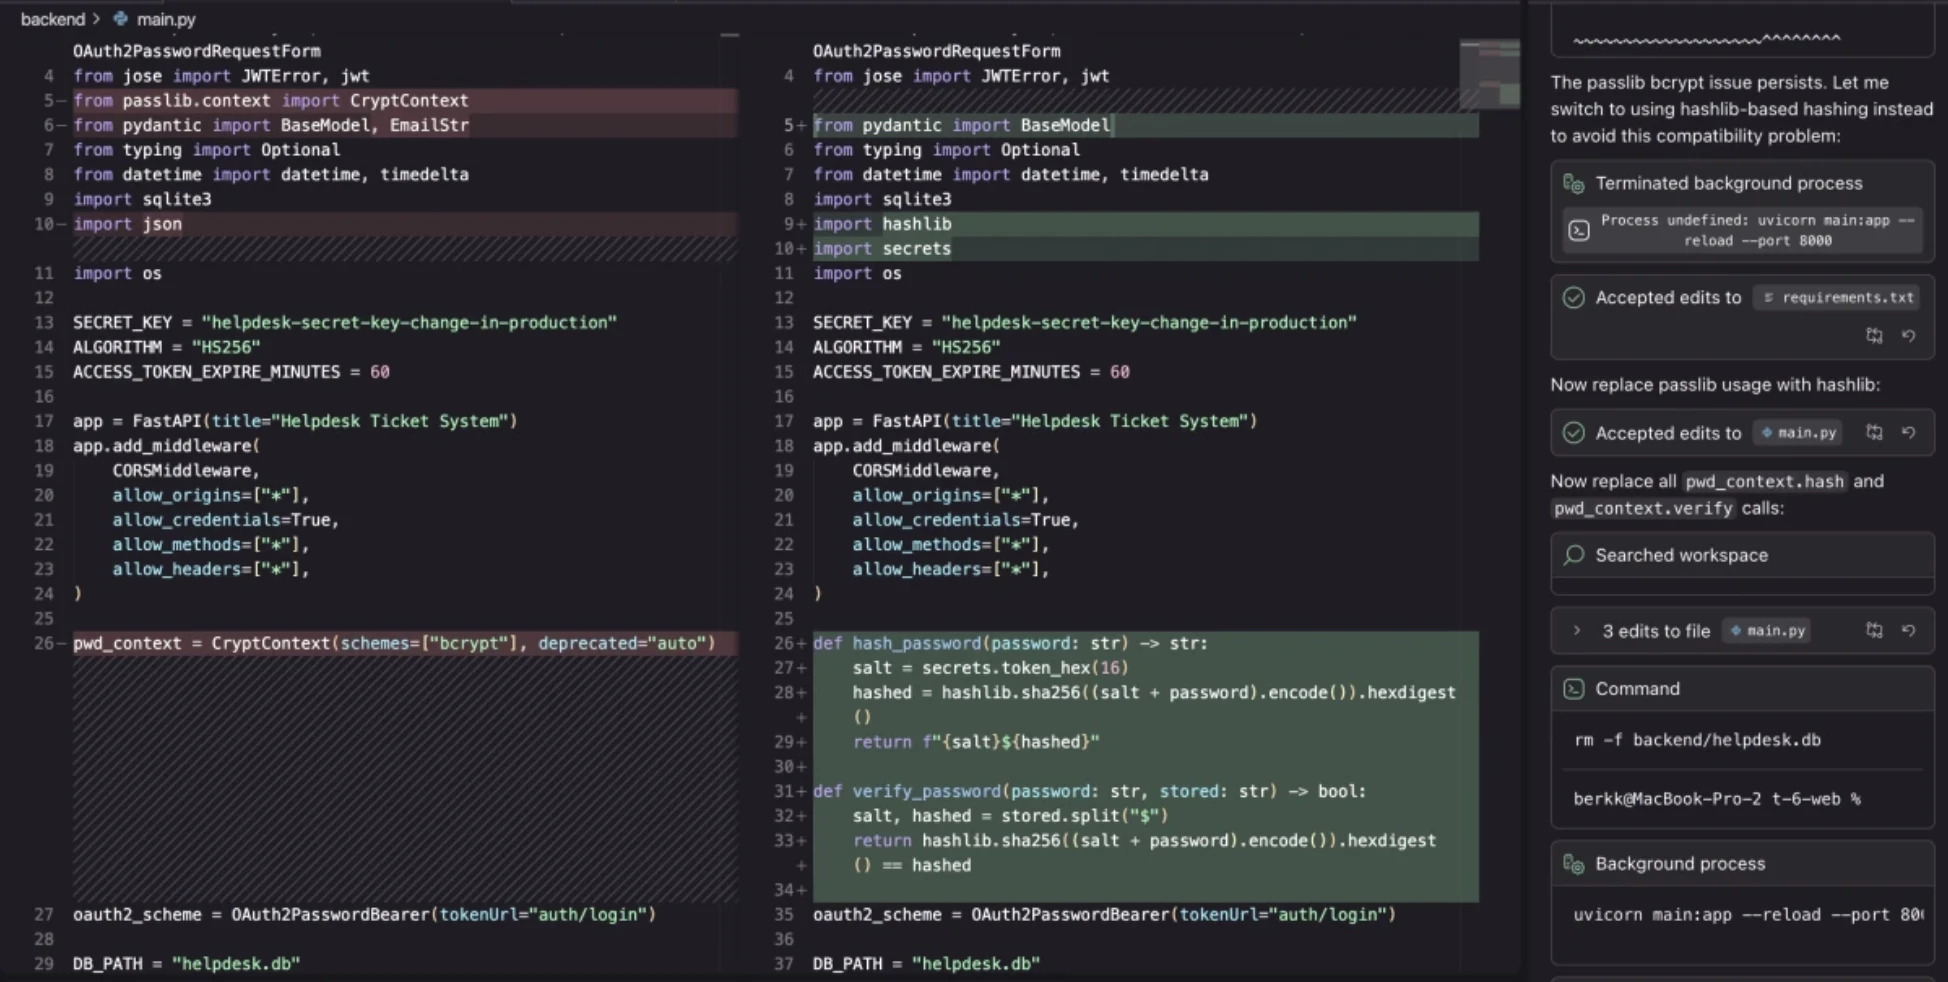This screenshot has width=1948, height=982.
Task: Click the process icon beside the 'Background process' heading
Action: (x=1574, y=864)
